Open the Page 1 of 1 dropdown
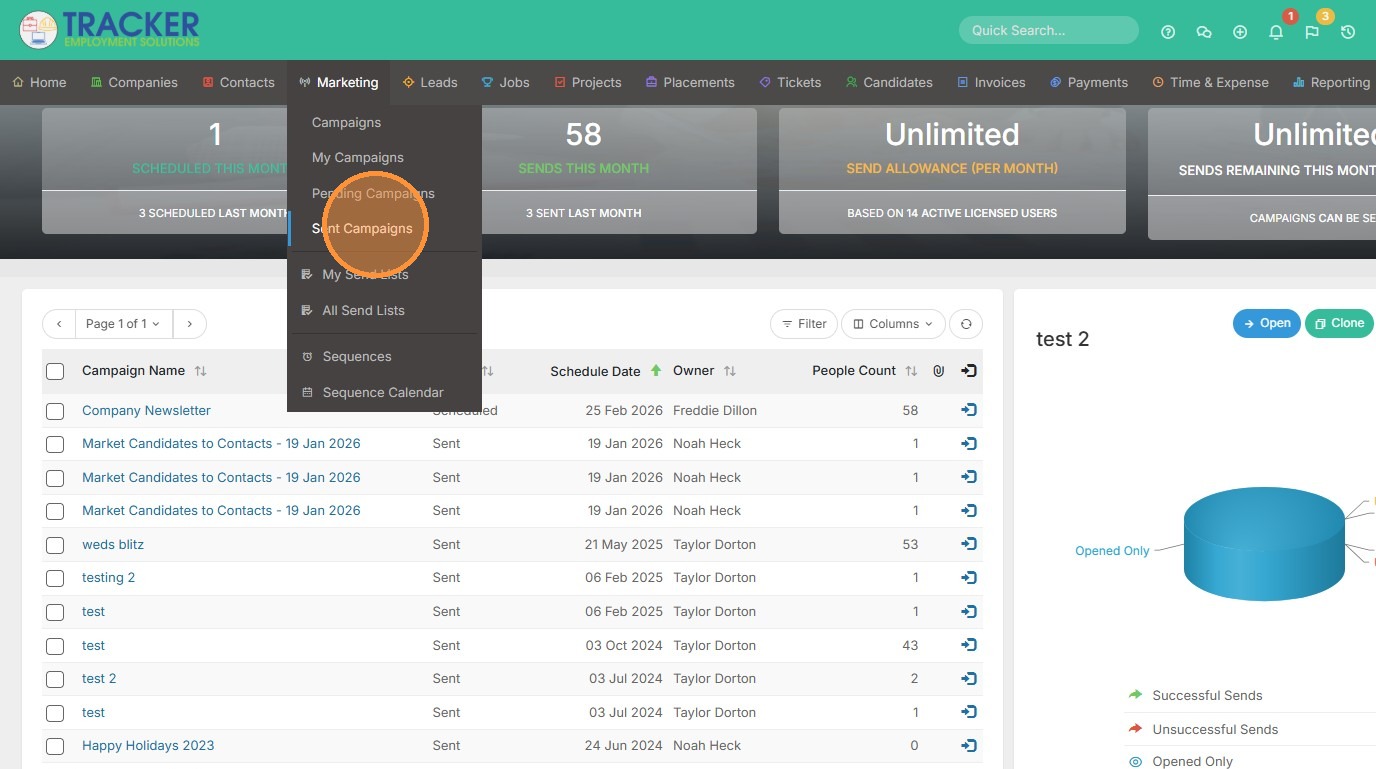 (x=124, y=324)
